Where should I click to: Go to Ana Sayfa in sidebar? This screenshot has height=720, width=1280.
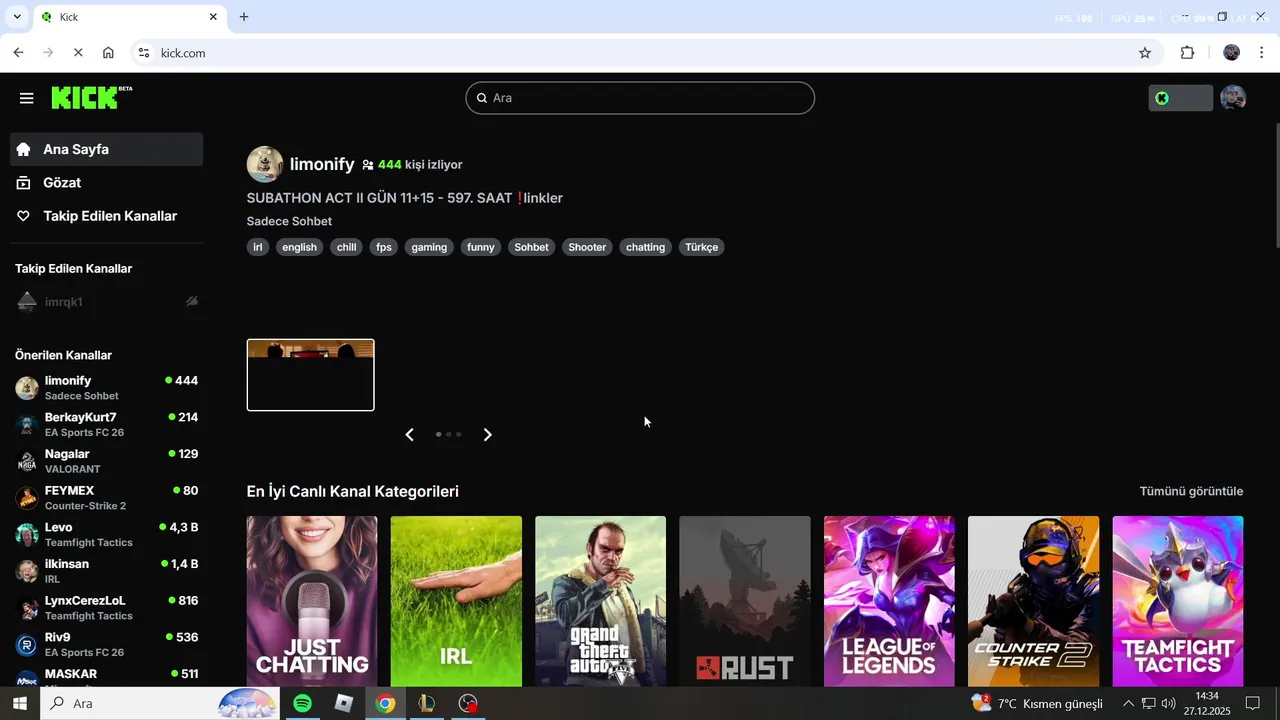[x=106, y=149]
